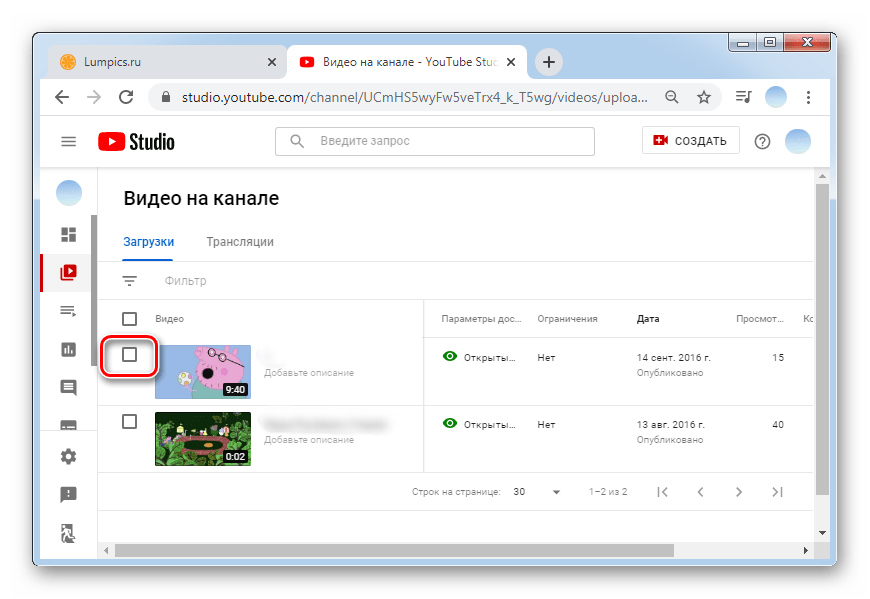Jump to the last page of videos

point(777,492)
